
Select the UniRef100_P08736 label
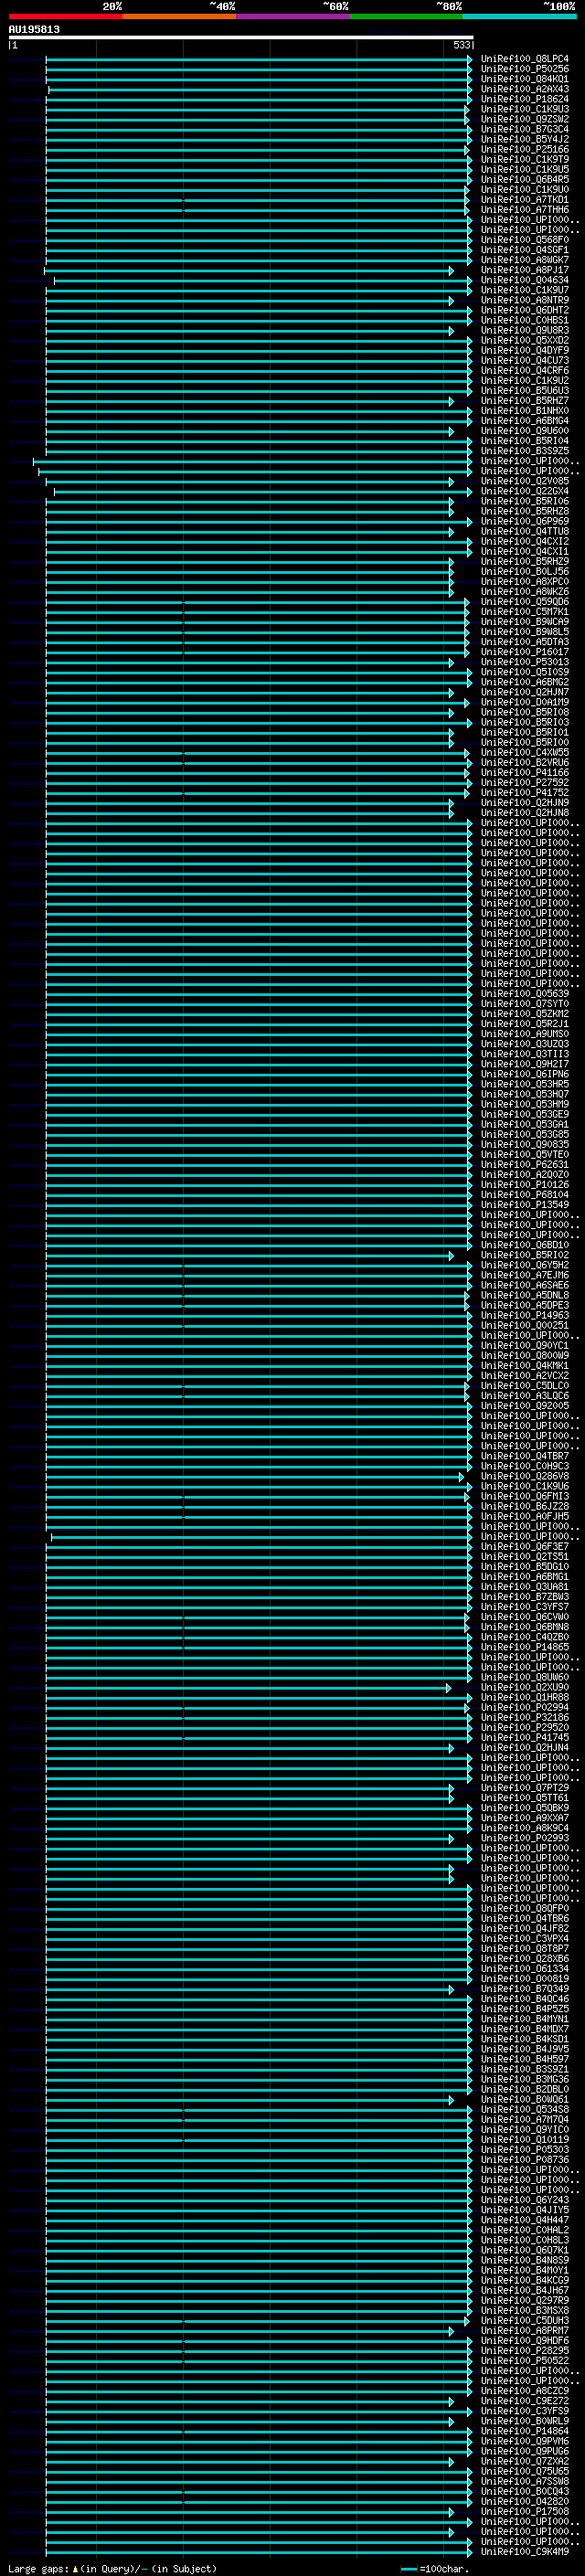coord(525,2160)
